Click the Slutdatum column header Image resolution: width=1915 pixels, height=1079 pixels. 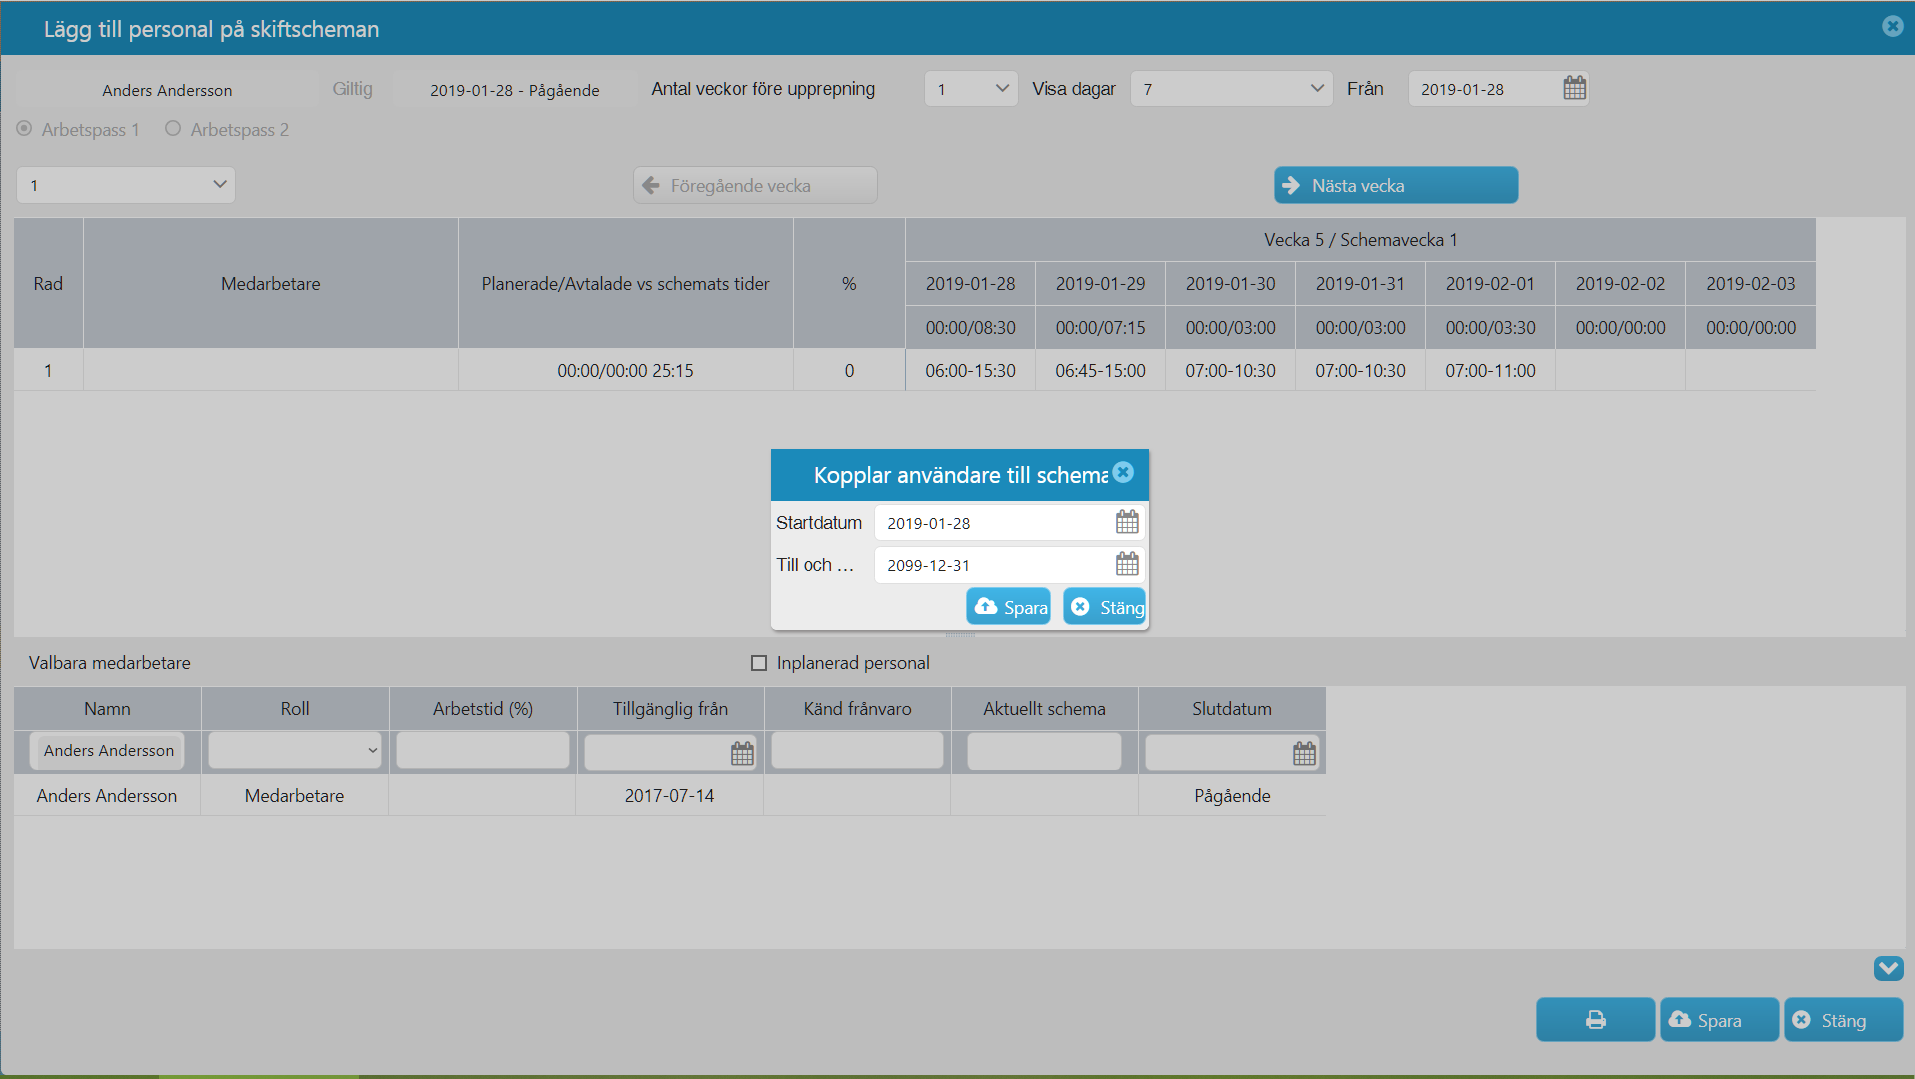(1232, 709)
